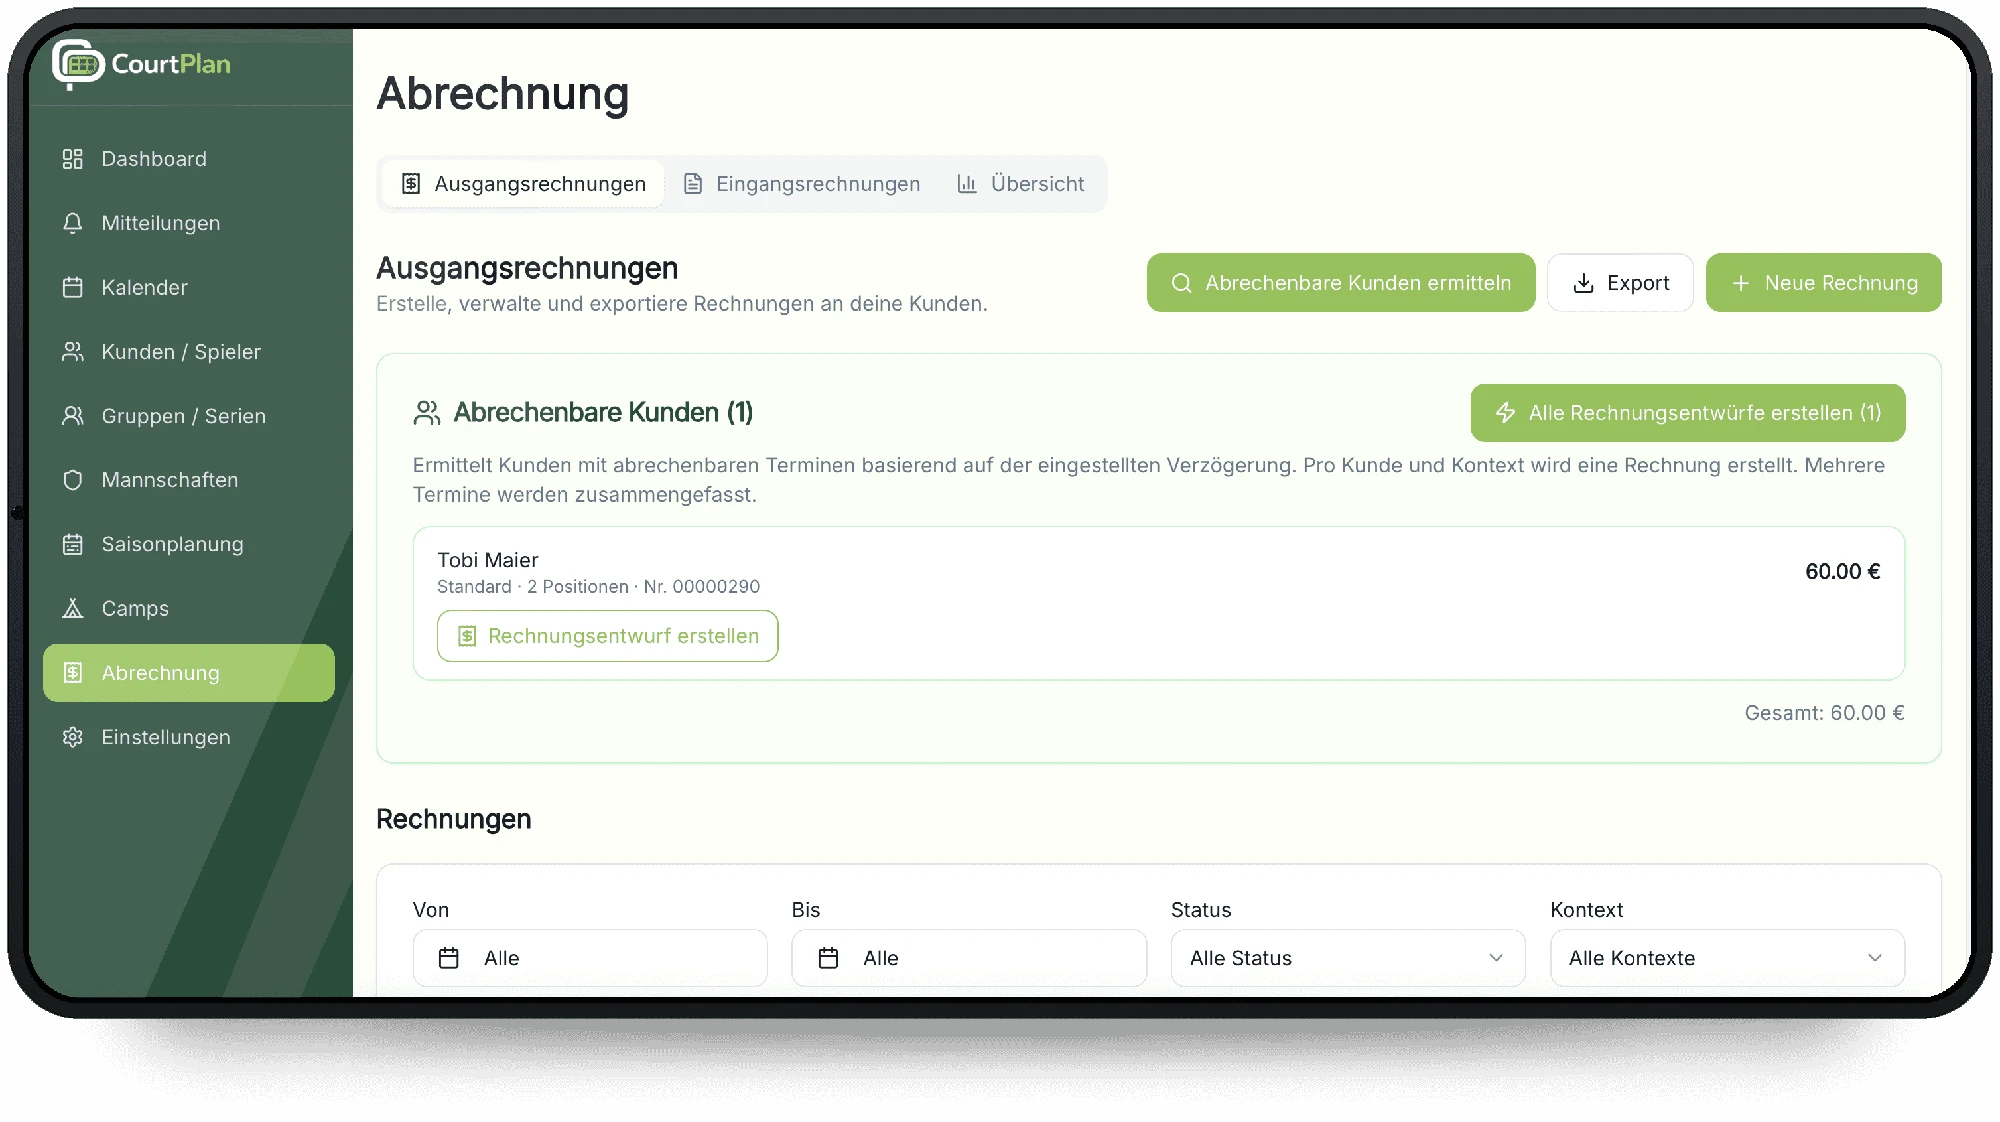The width and height of the screenshot is (2000, 1122).
Task: Click the tent icon for Camps
Action: [72, 608]
